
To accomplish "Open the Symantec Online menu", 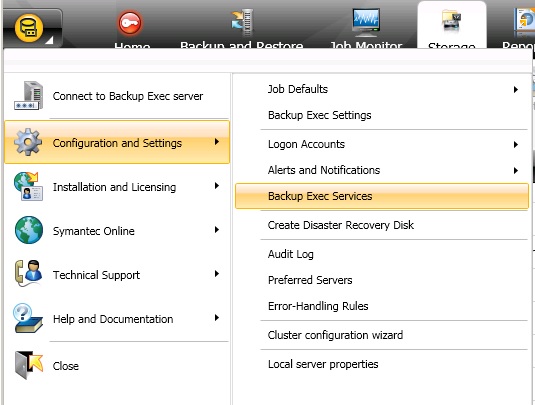I will point(117,231).
